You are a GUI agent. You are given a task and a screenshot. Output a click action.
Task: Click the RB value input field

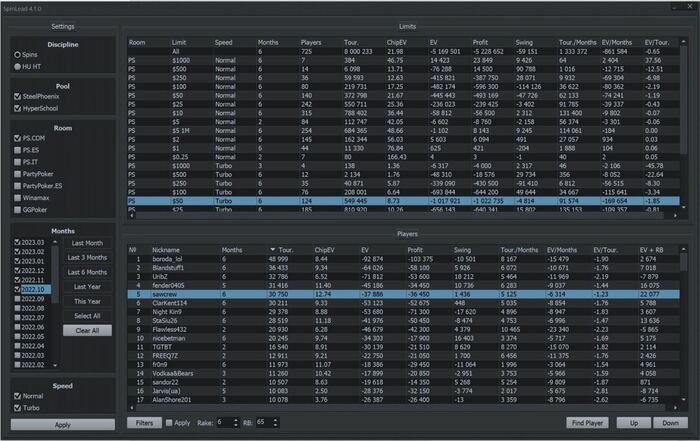point(264,422)
